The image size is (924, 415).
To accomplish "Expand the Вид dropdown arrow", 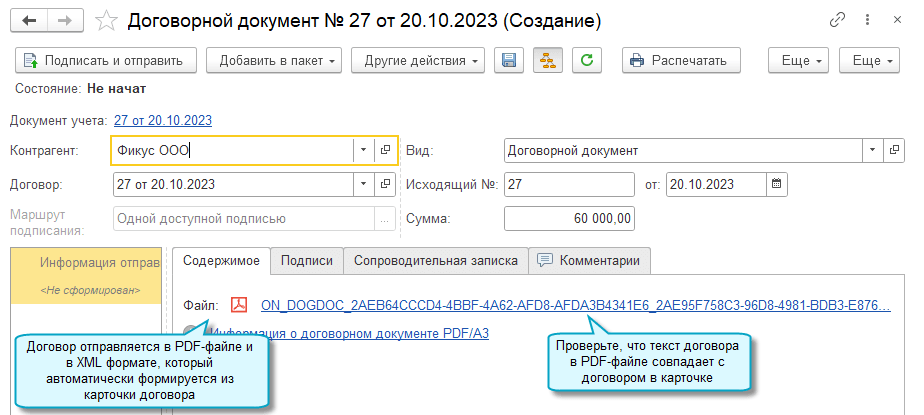I will click(872, 150).
